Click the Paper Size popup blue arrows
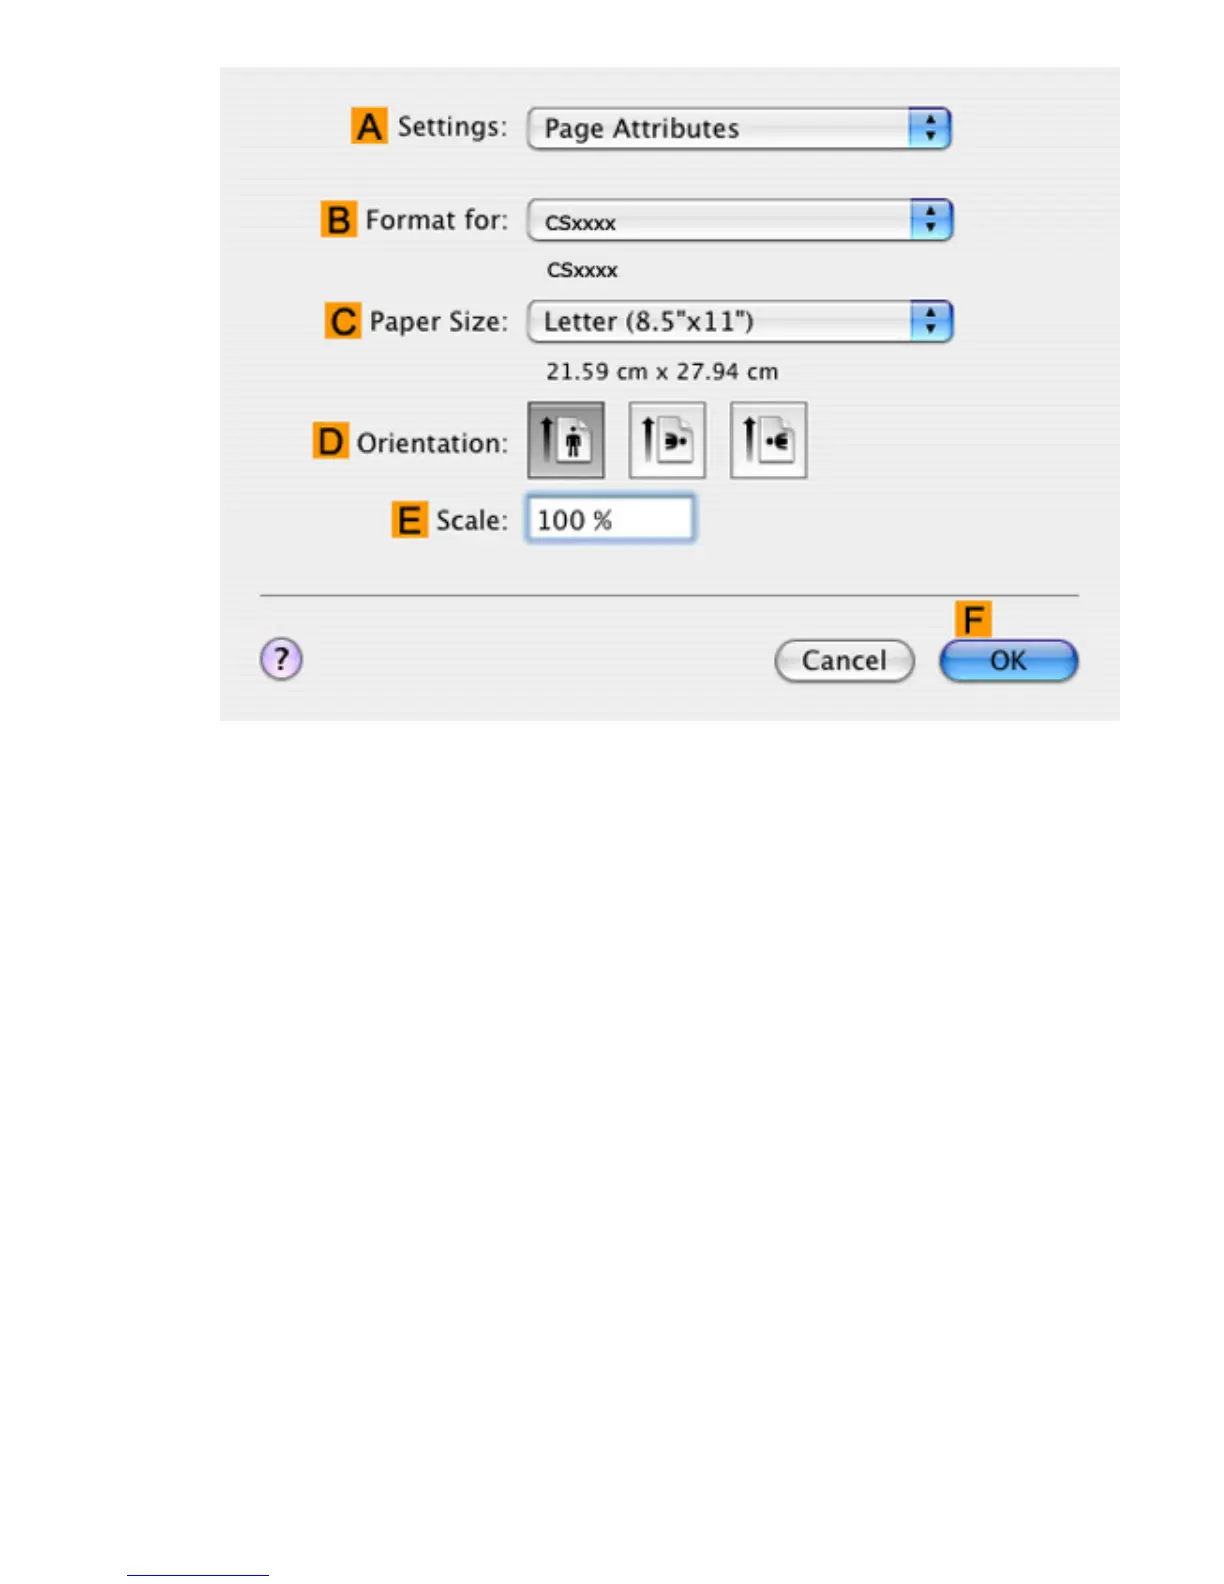 [x=931, y=321]
